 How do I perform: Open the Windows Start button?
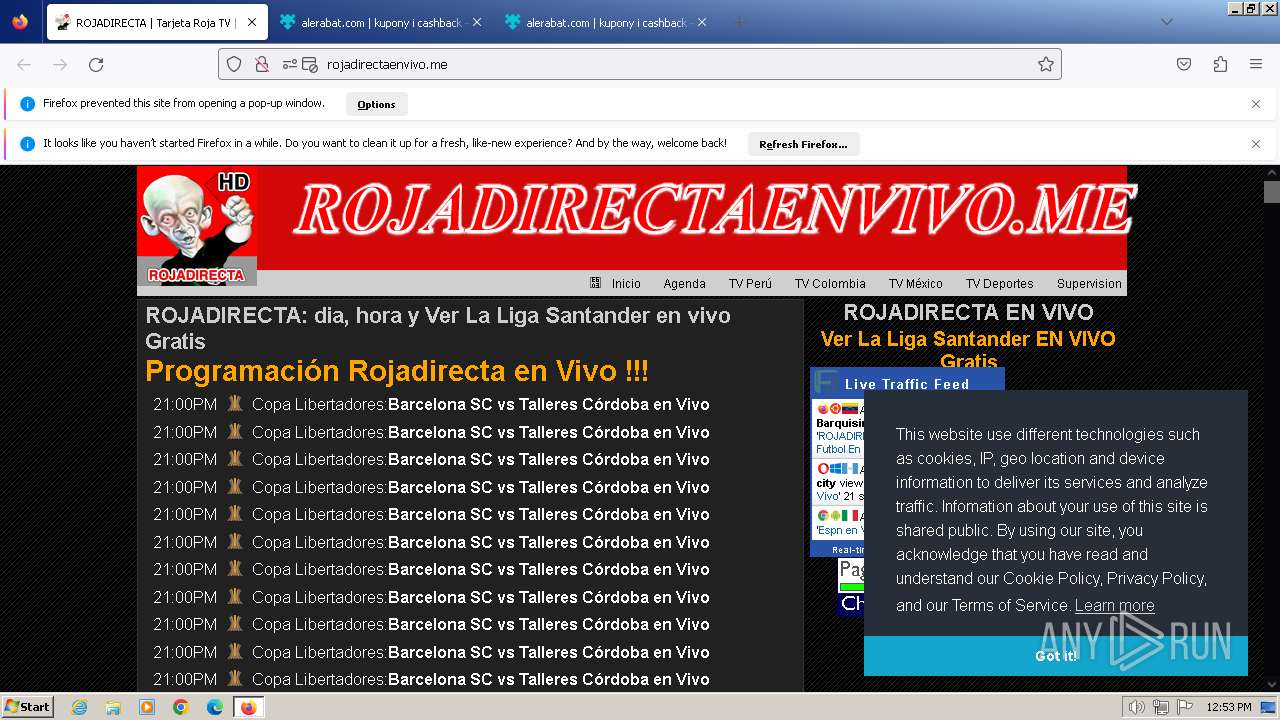(x=28, y=707)
